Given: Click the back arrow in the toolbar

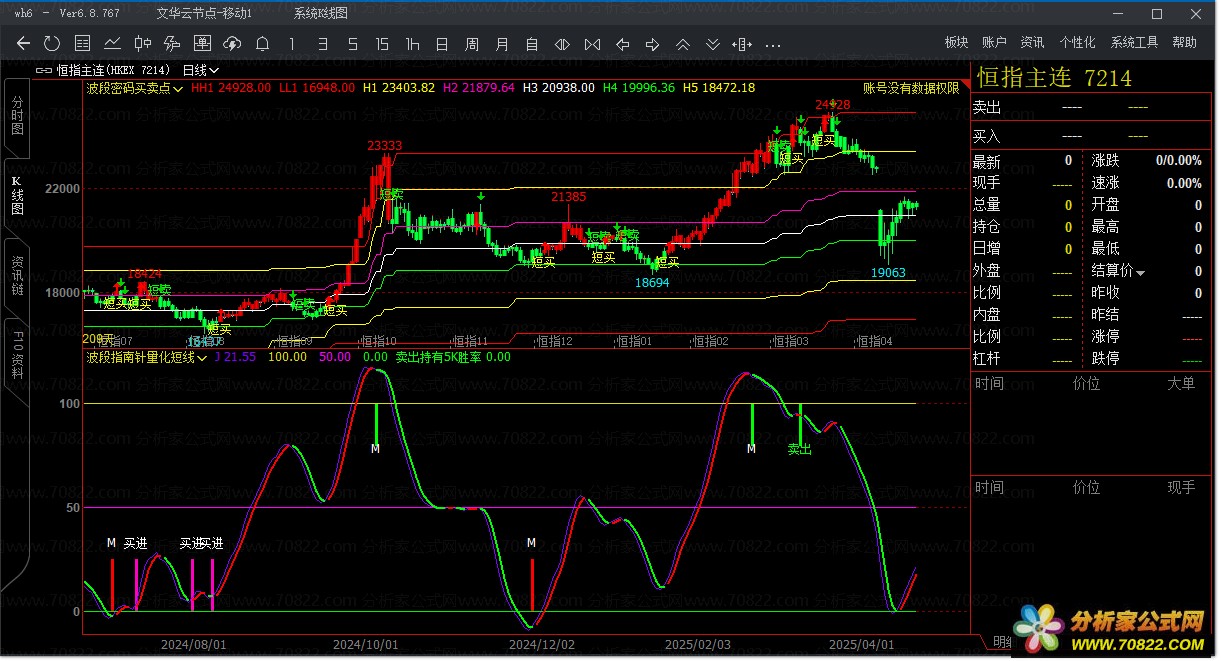Looking at the screenshot, I should (23, 44).
